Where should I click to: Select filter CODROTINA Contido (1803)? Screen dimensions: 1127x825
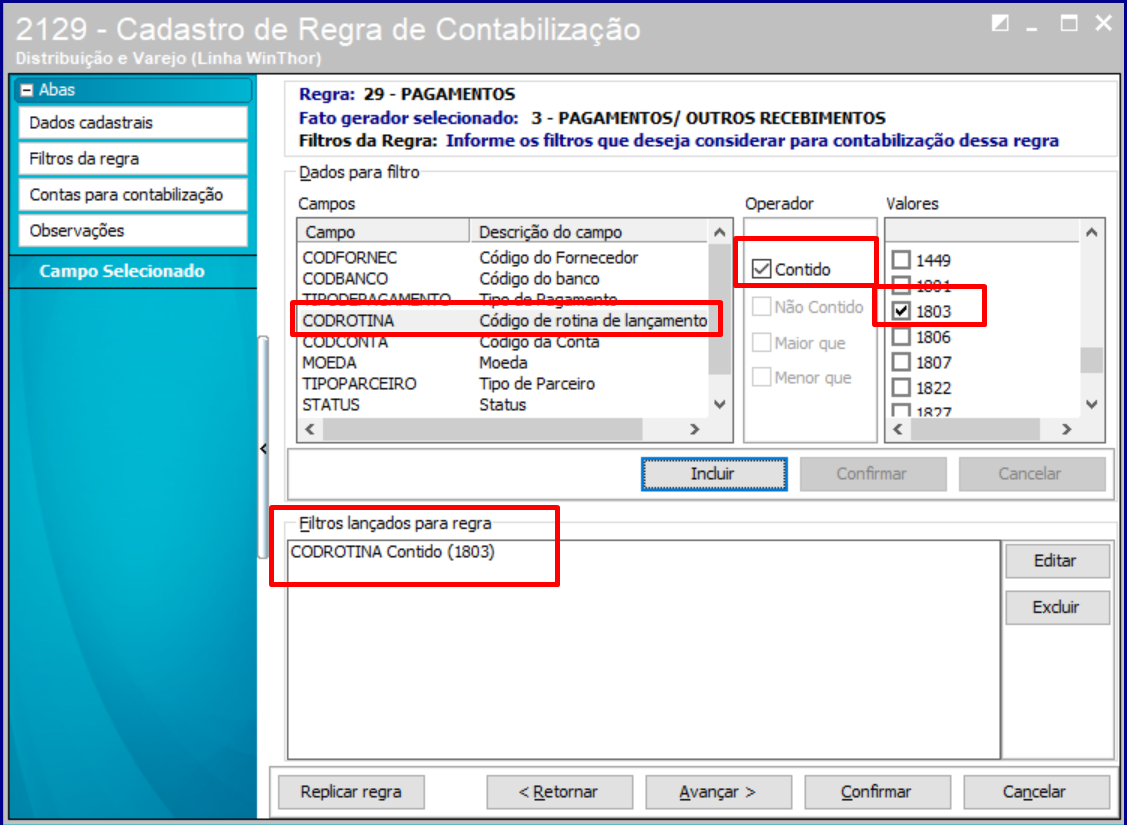[392, 552]
